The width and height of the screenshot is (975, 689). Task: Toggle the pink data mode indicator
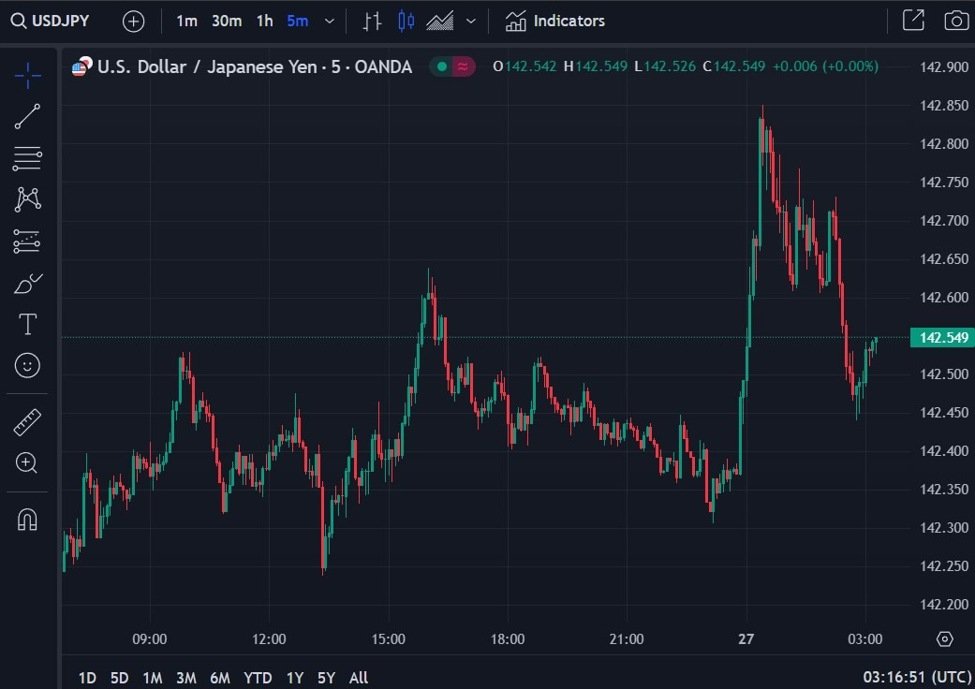(463, 67)
